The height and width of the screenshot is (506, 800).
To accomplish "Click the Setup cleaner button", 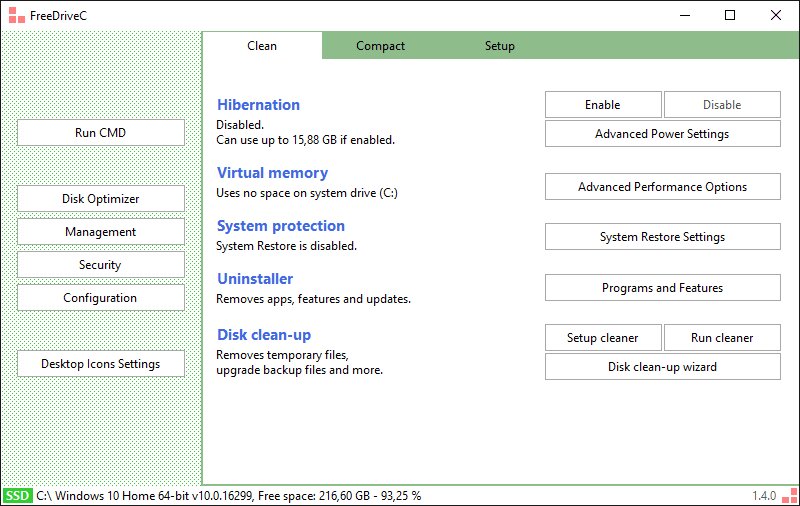I will click(x=603, y=338).
